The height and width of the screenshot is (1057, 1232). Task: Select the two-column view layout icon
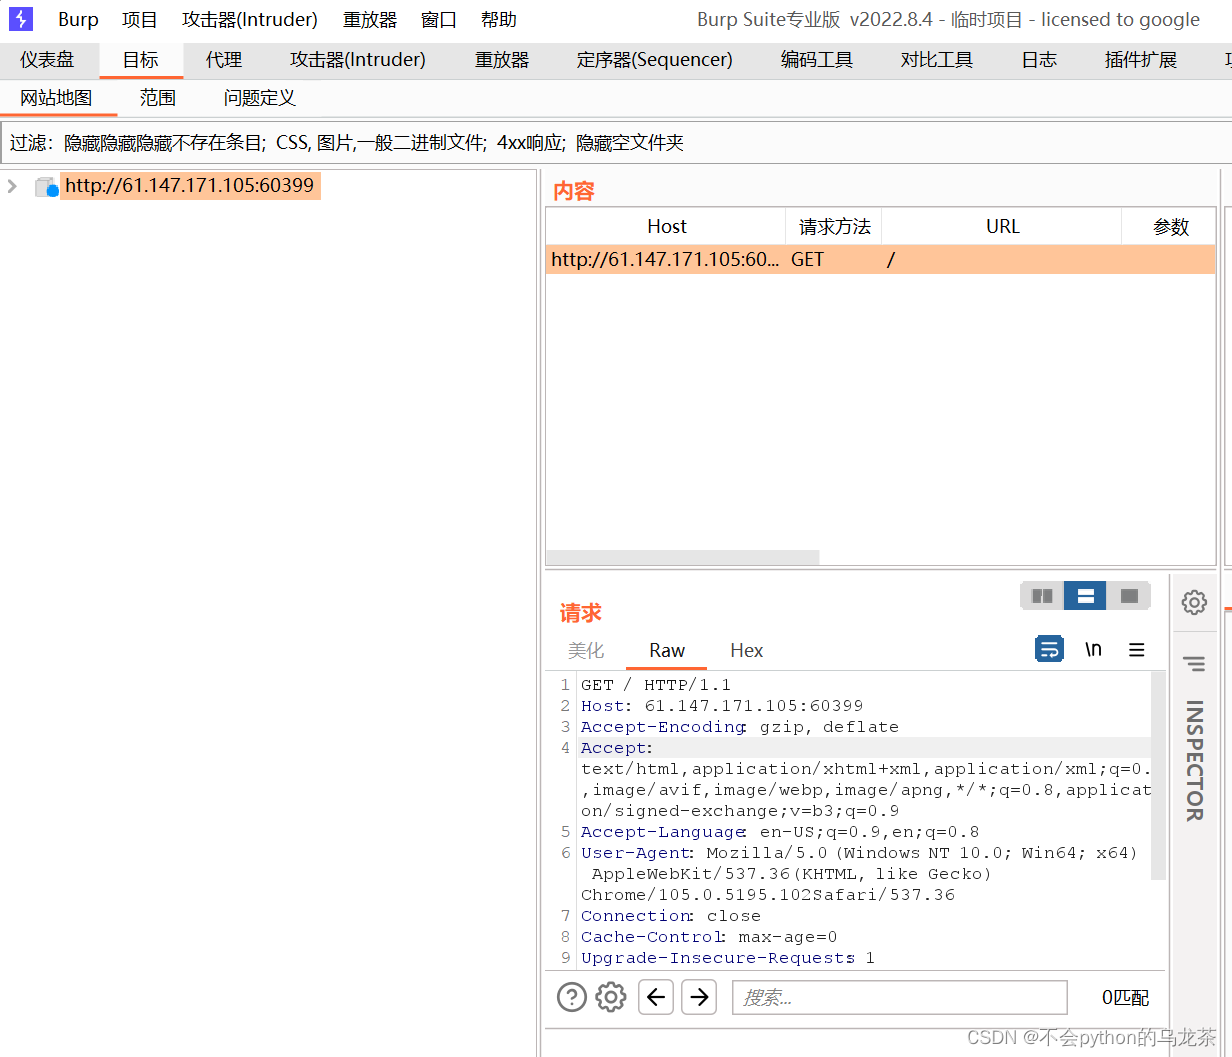click(x=1041, y=595)
